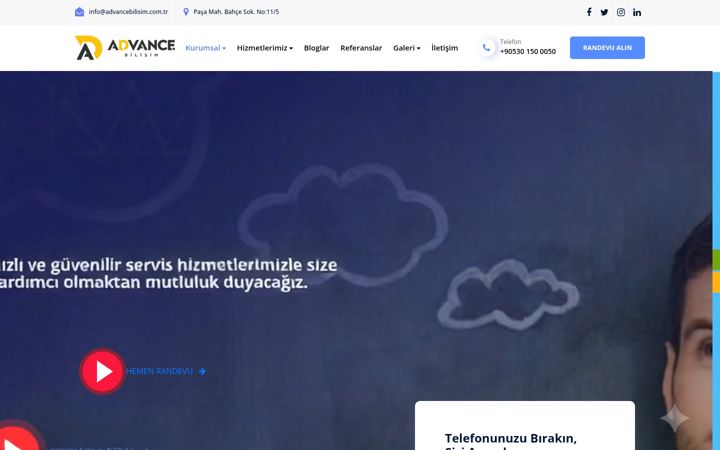Click the round phone icon
Viewport: 720px width, 450px height.
tap(486, 47)
